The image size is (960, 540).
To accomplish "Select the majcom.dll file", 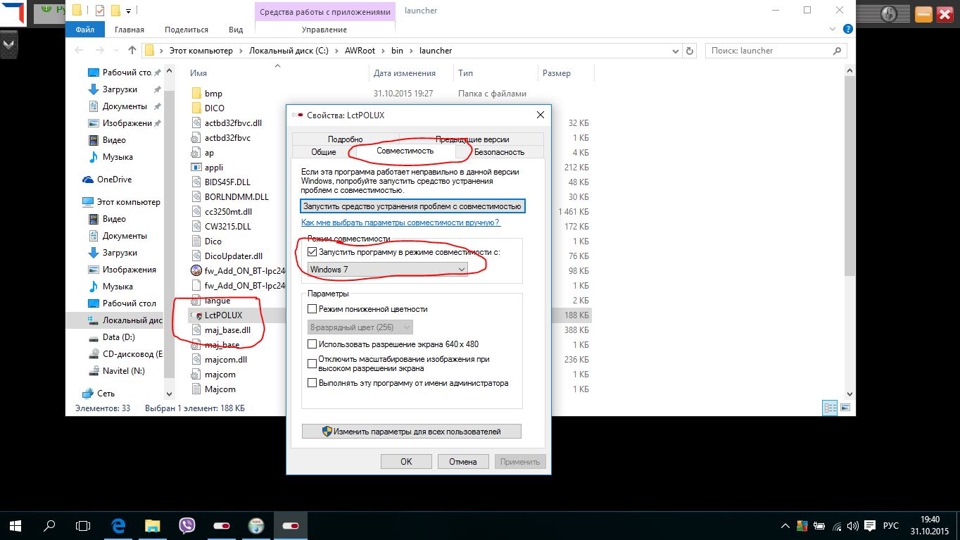I will click(x=219, y=359).
